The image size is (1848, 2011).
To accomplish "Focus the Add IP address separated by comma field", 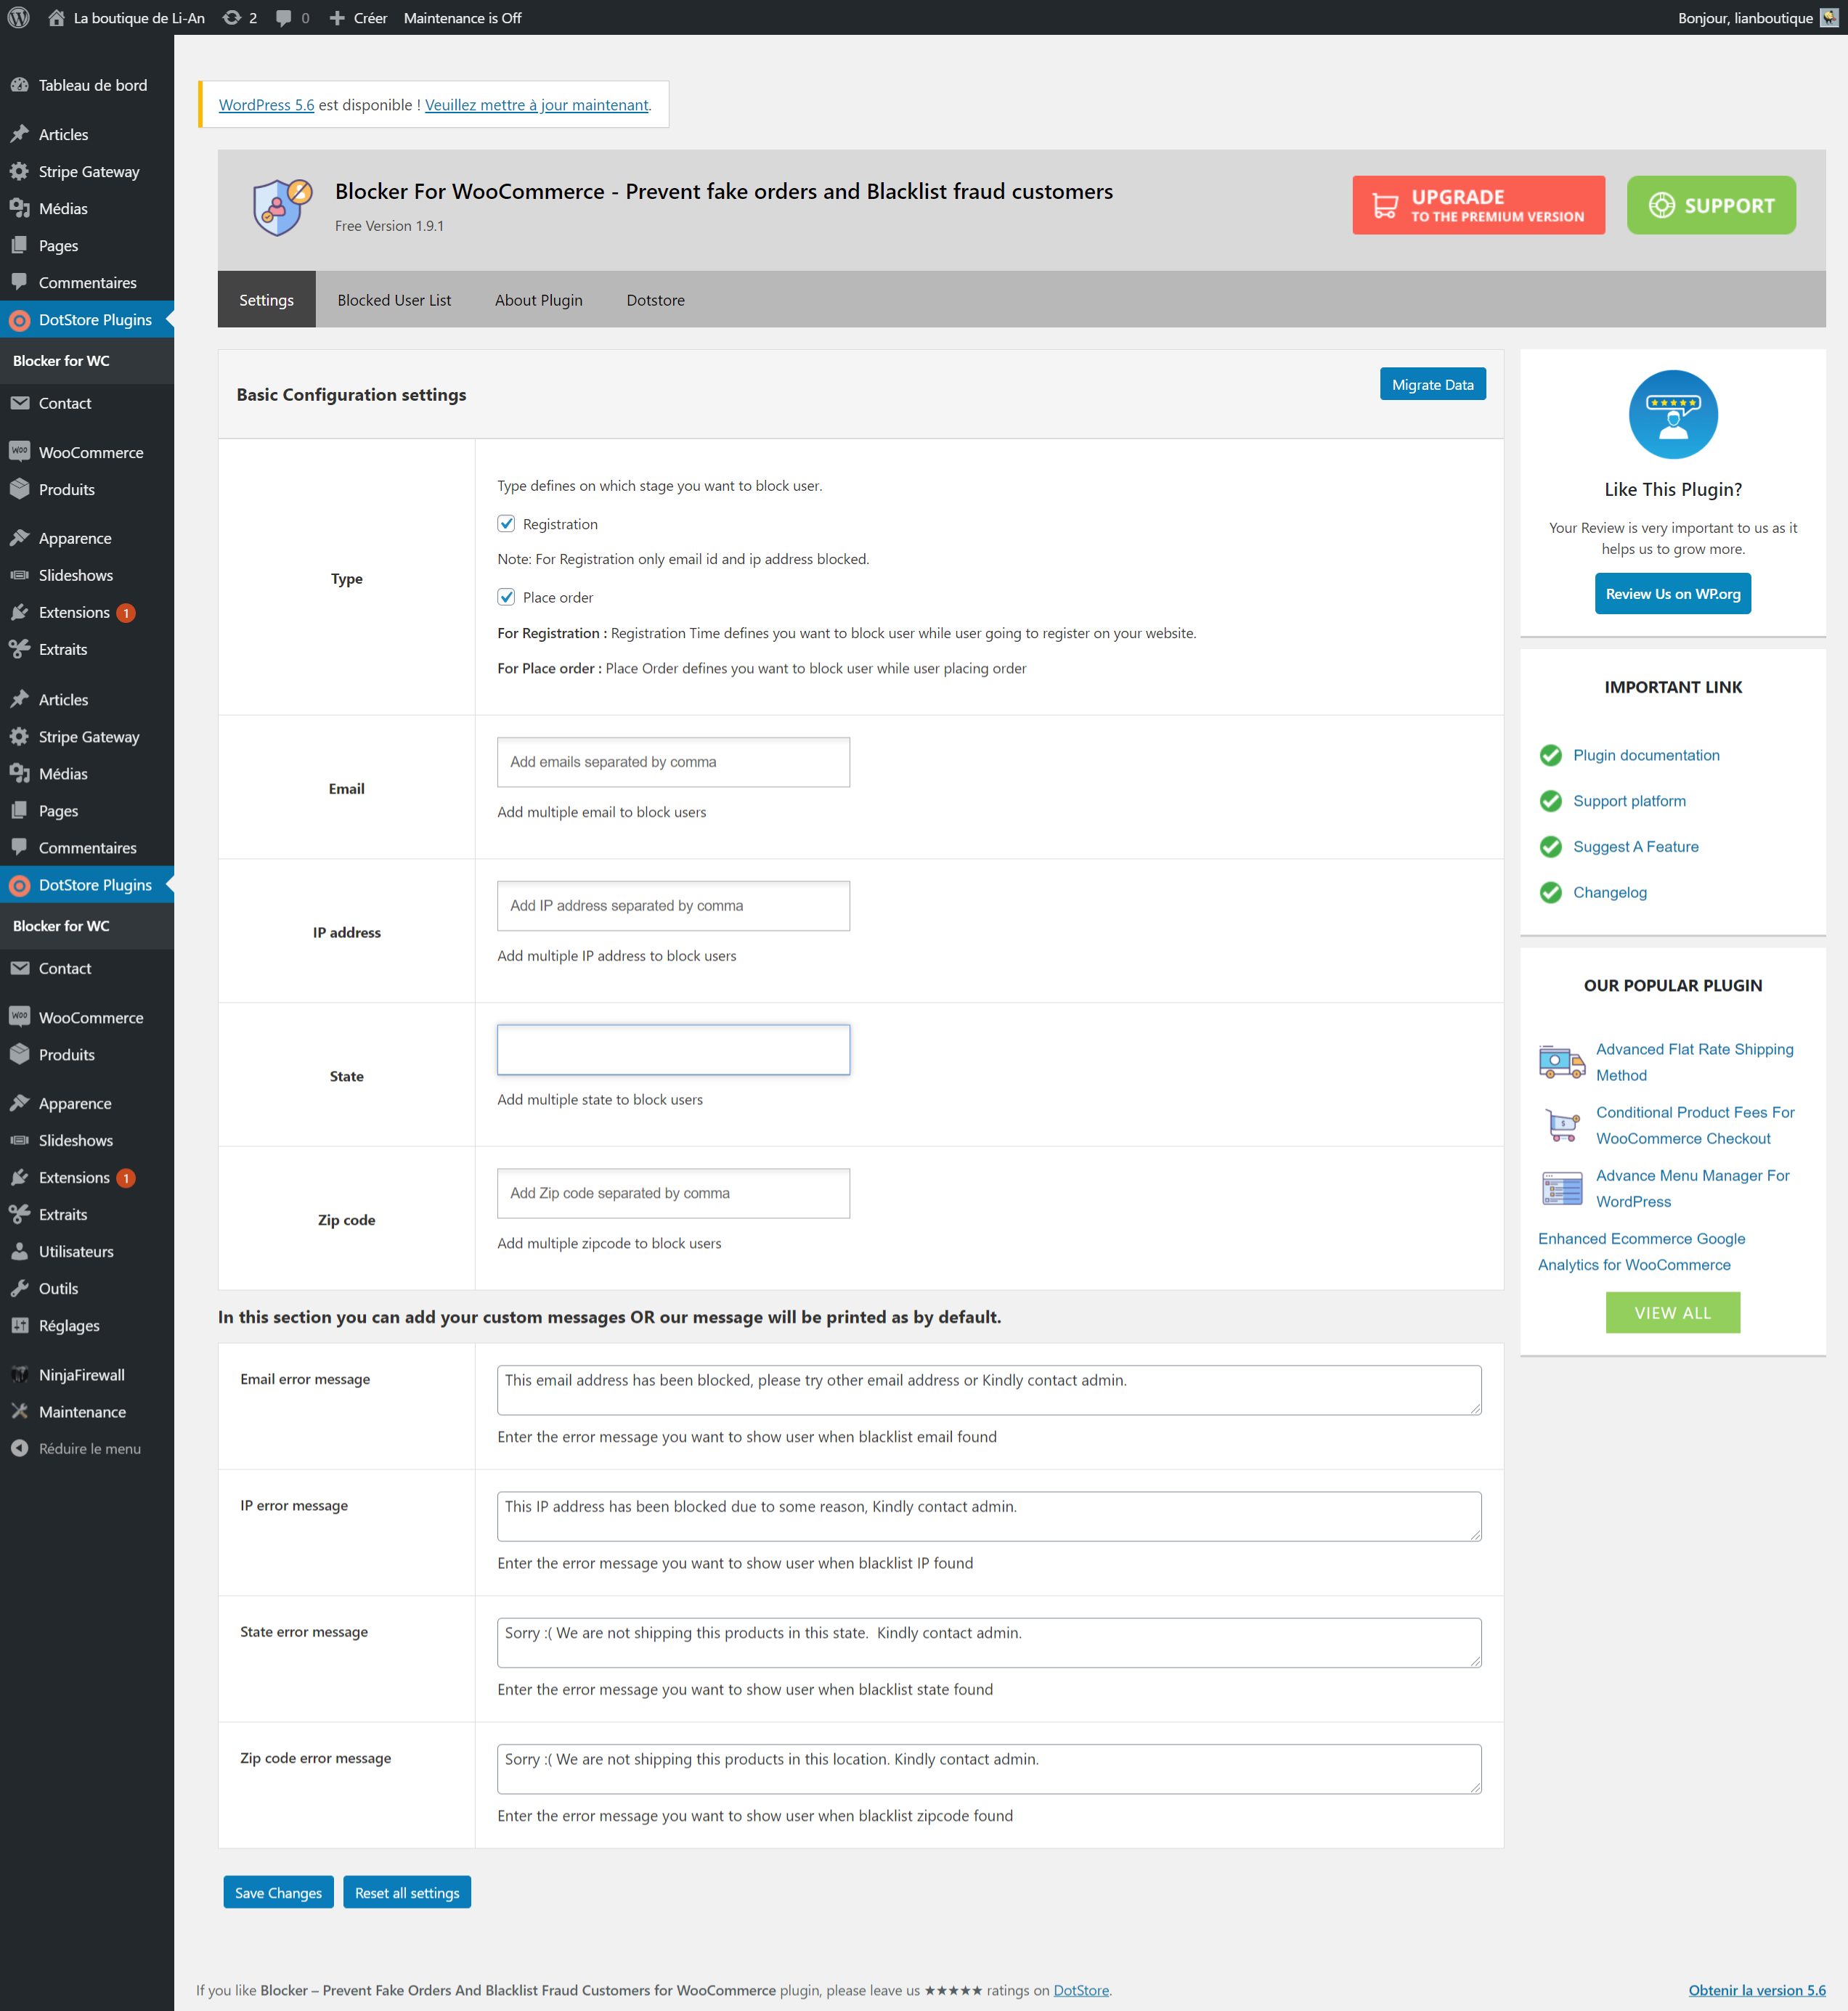I will (673, 906).
